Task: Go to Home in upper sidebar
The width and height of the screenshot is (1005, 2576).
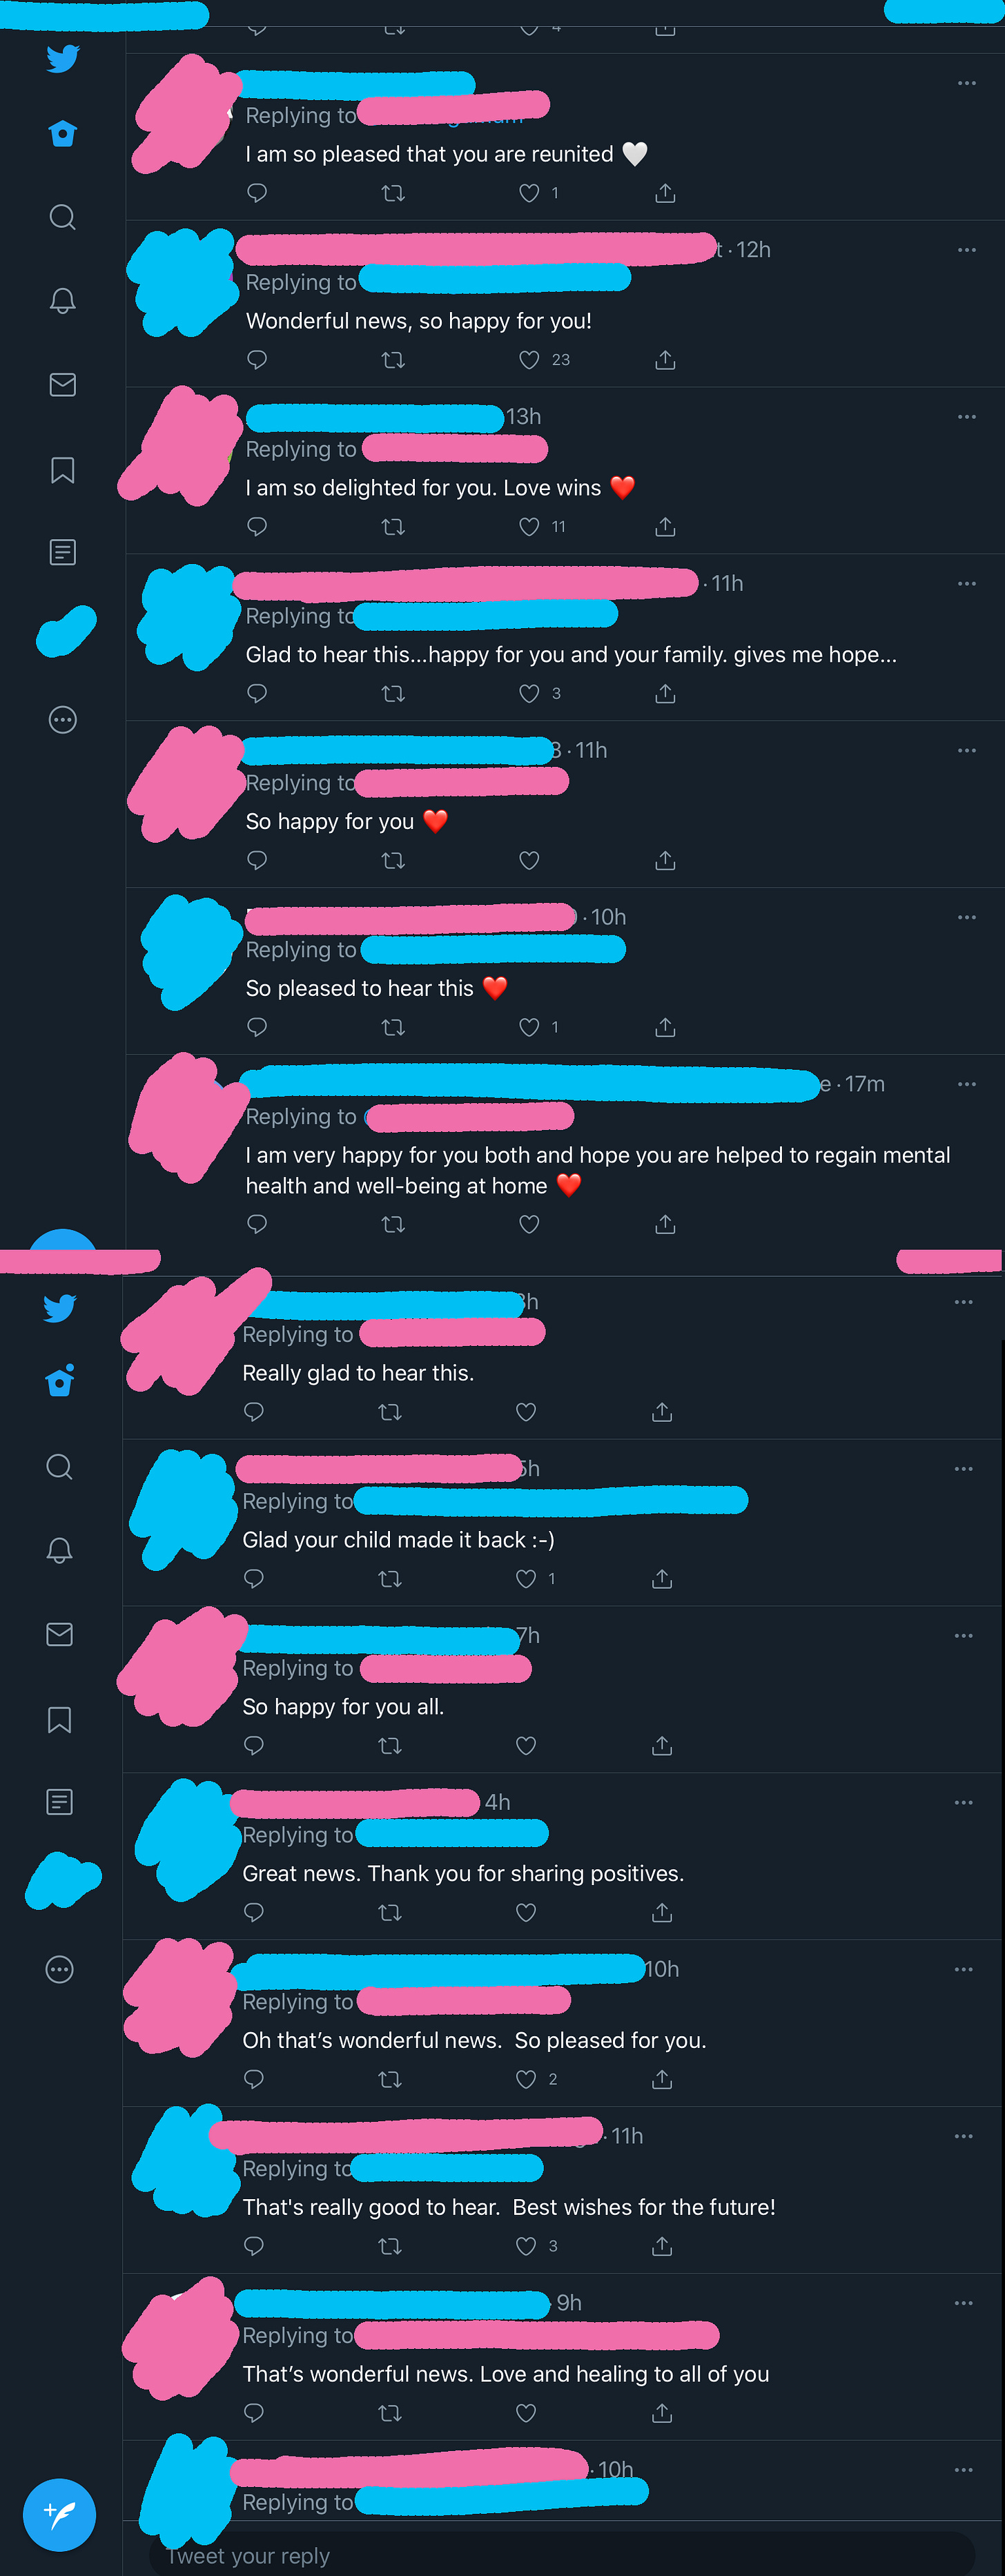Action: 62,133
